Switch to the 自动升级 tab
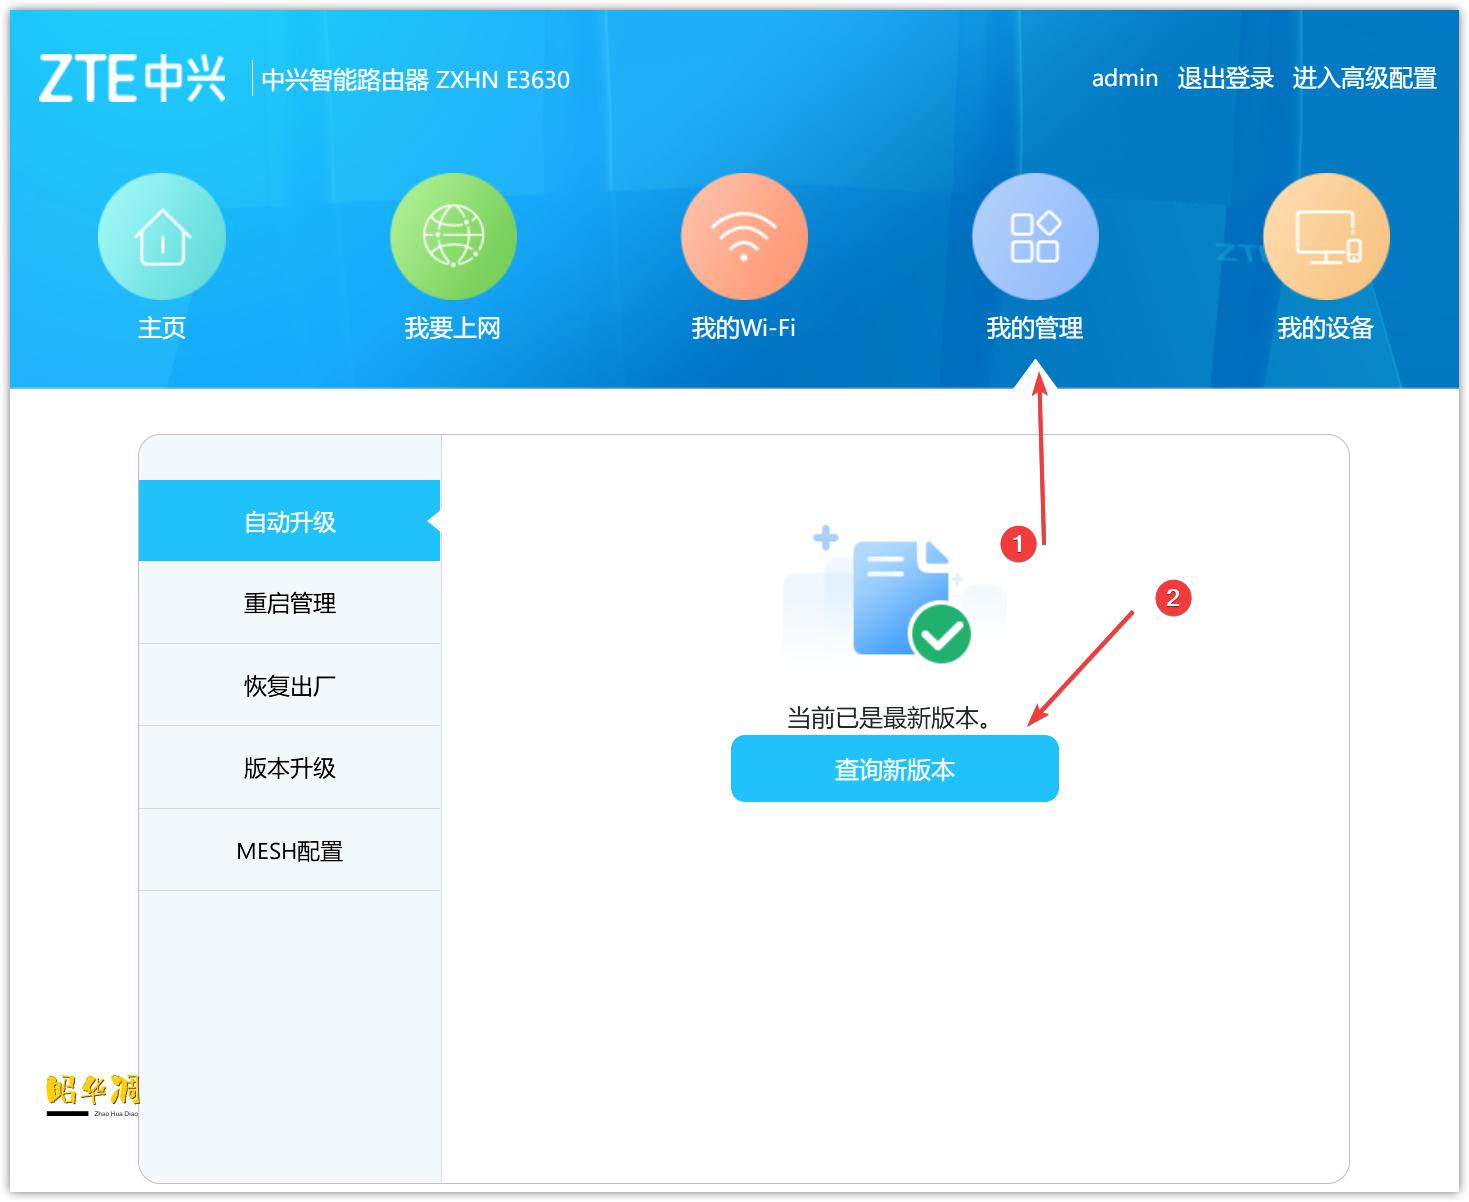The width and height of the screenshot is (1469, 1202). (x=290, y=520)
